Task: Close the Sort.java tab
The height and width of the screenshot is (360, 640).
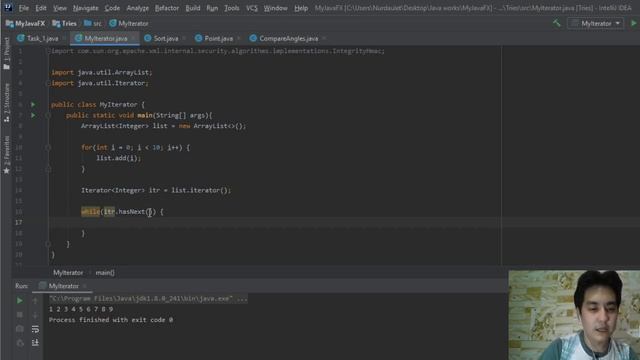Action: 184,38
